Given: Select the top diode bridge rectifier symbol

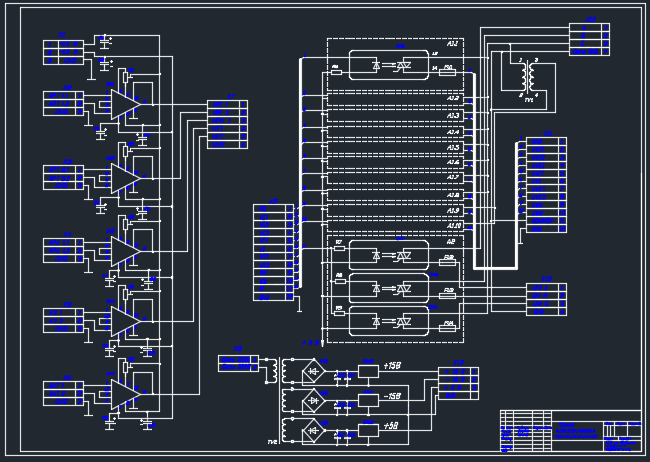Looking at the screenshot, I should pyautogui.click(x=314, y=370).
